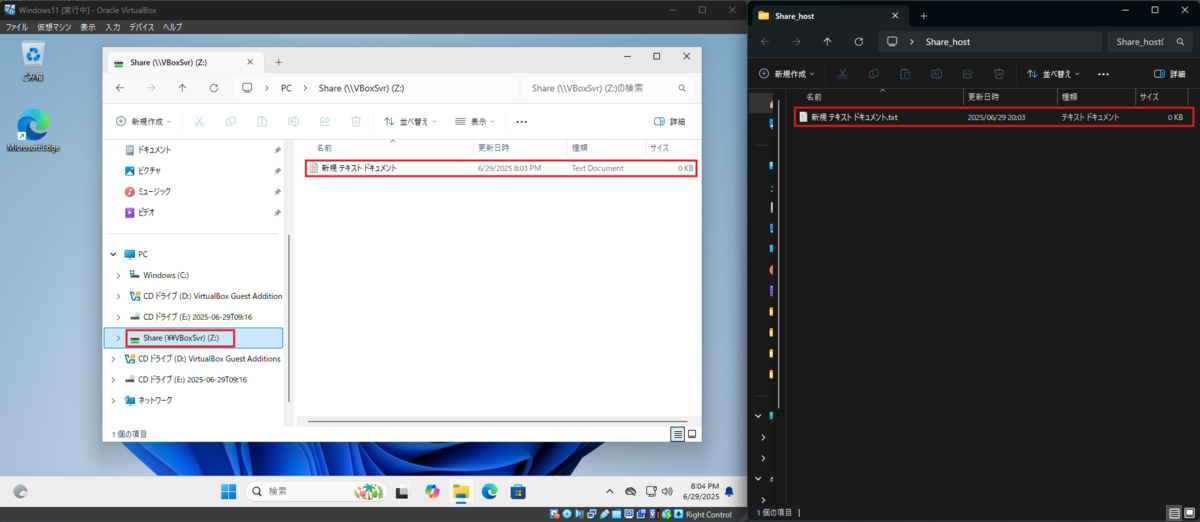
Task: Click Share icon in Share_host toolbar
Action: [x=967, y=74]
